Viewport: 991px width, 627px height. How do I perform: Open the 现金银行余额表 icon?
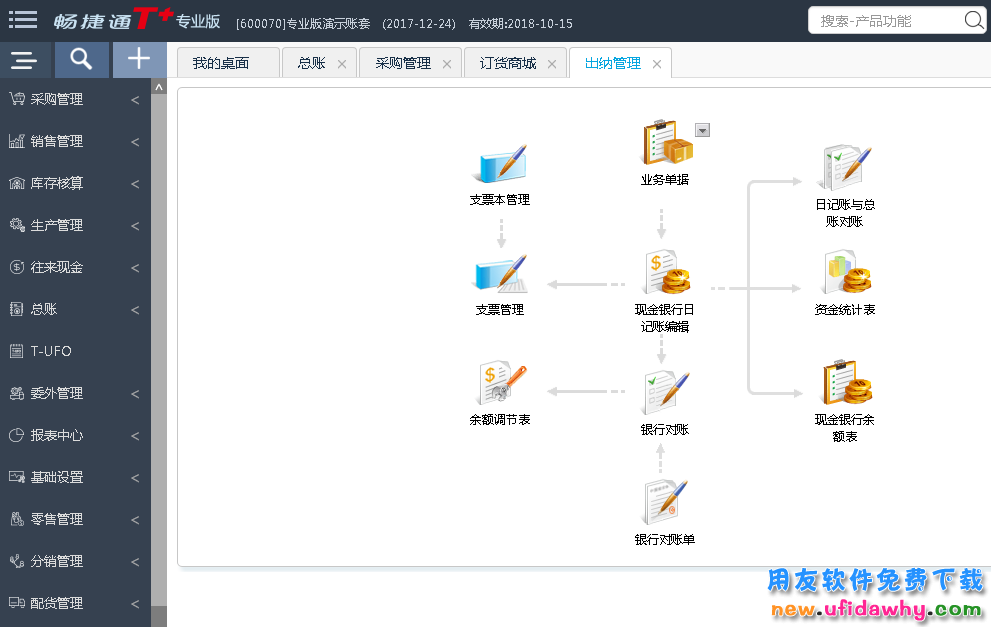click(x=845, y=384)
